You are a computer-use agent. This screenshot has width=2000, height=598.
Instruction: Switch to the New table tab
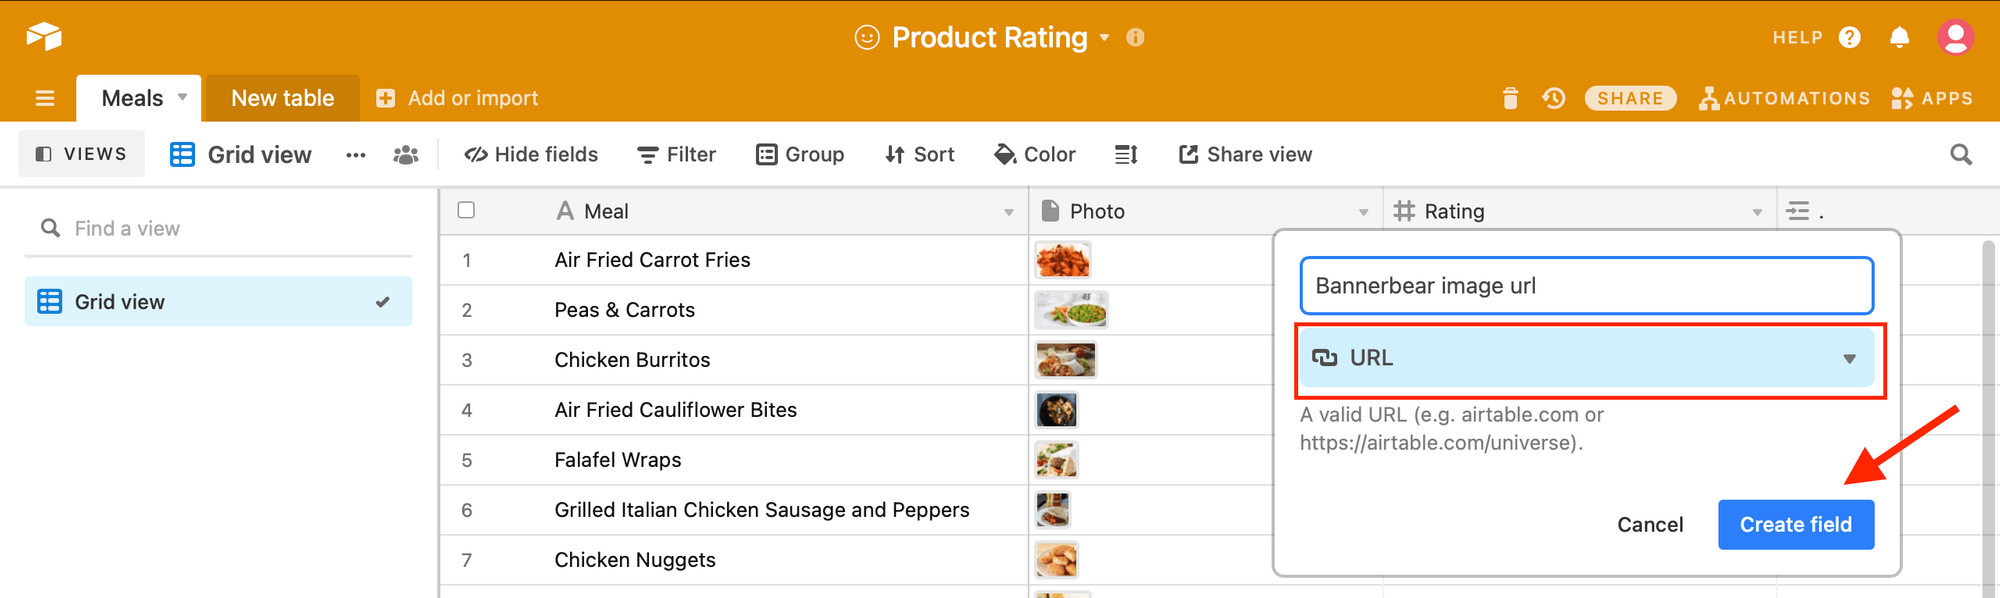[282, 98]
